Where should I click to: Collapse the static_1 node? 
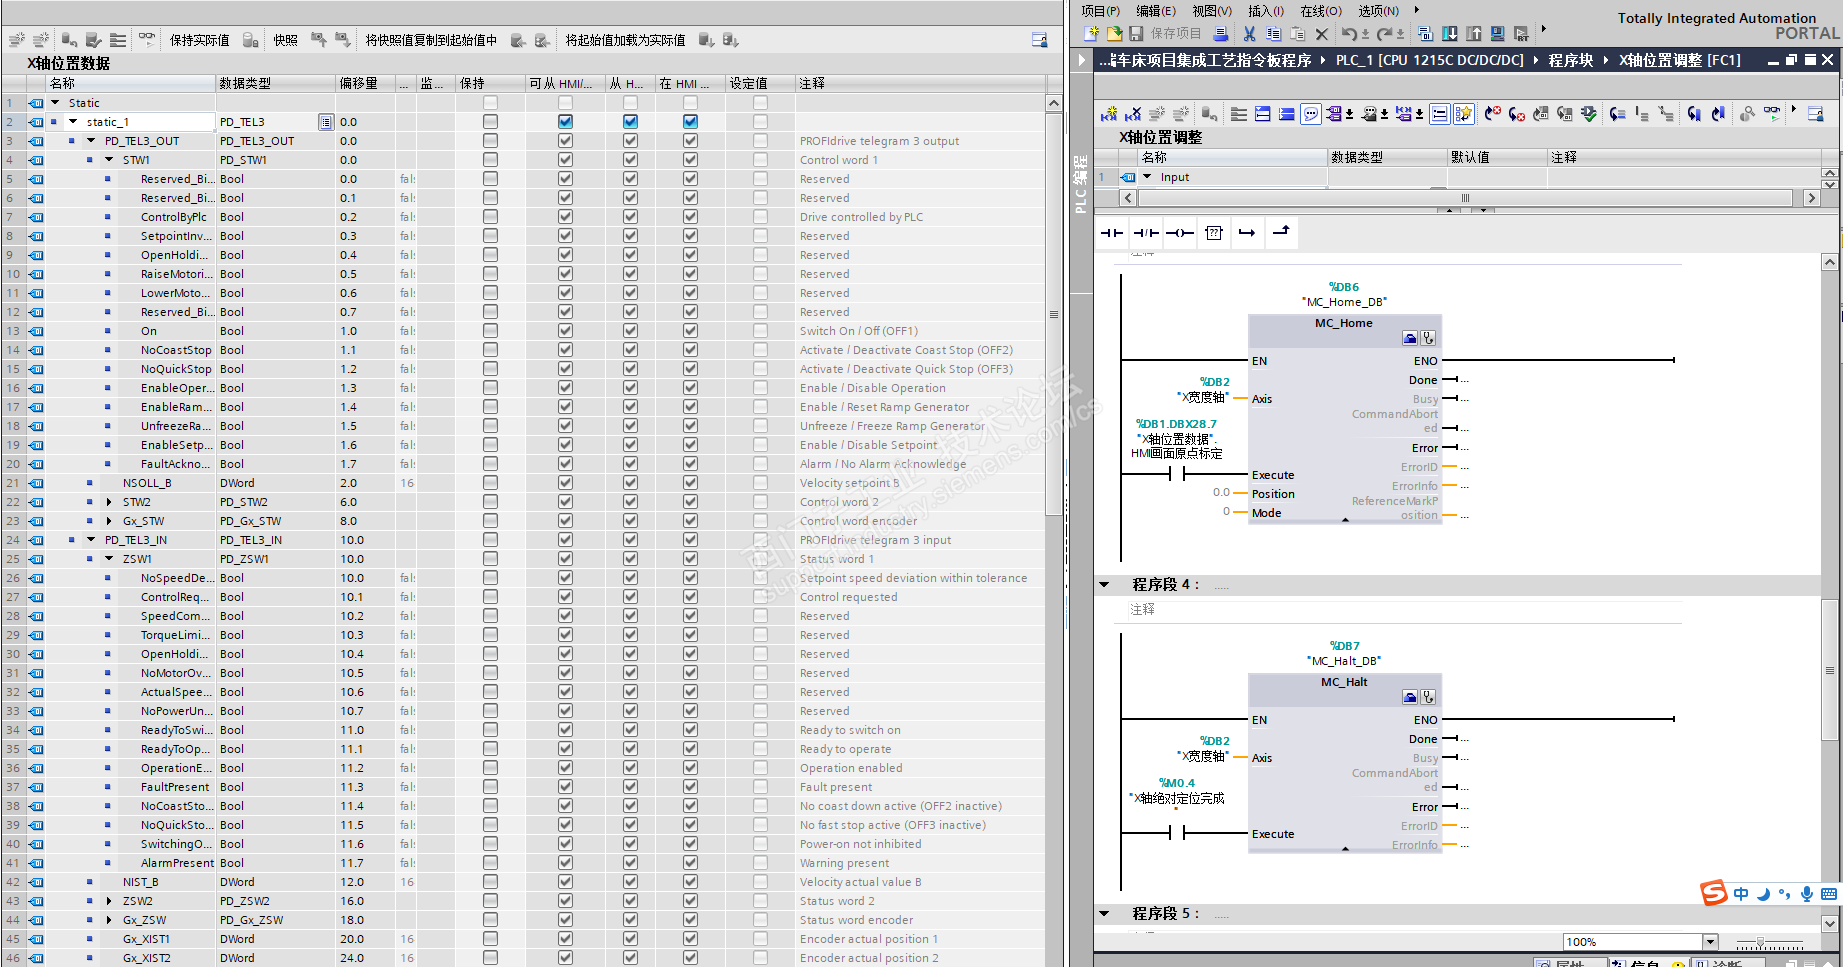(x=73, y=122)
